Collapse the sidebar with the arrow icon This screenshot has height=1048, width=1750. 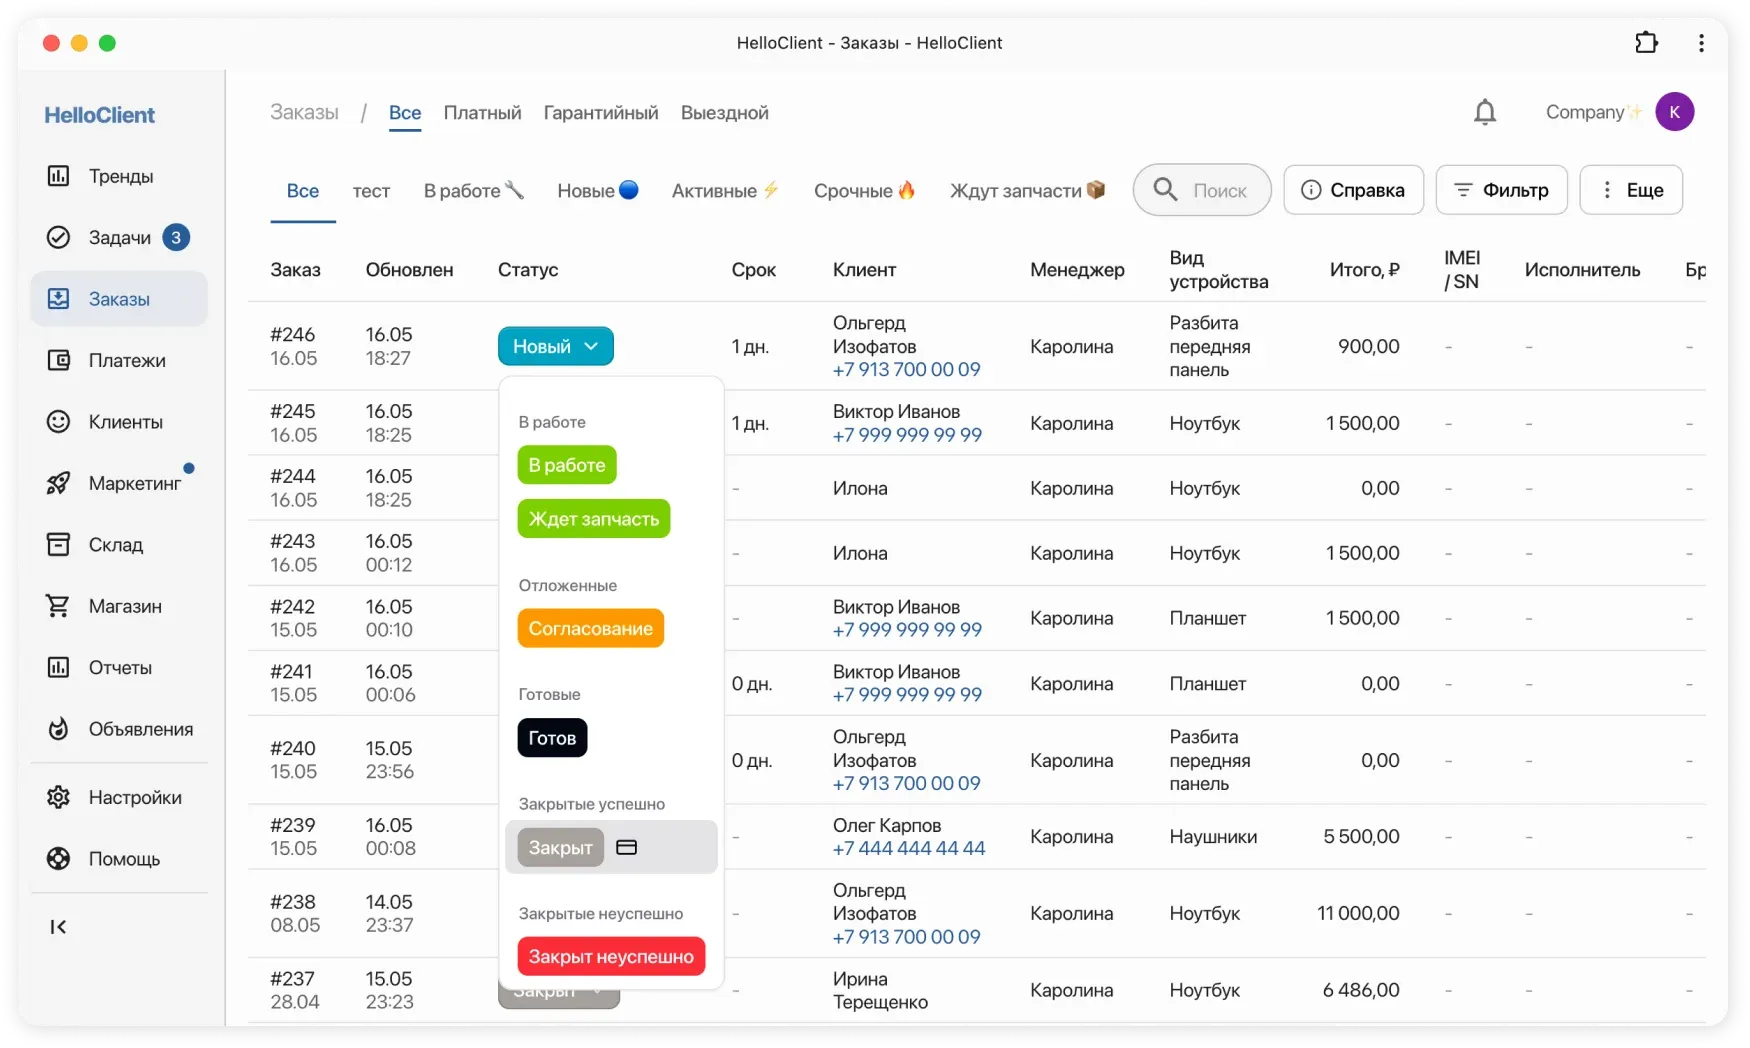click(x=58, y=927)
